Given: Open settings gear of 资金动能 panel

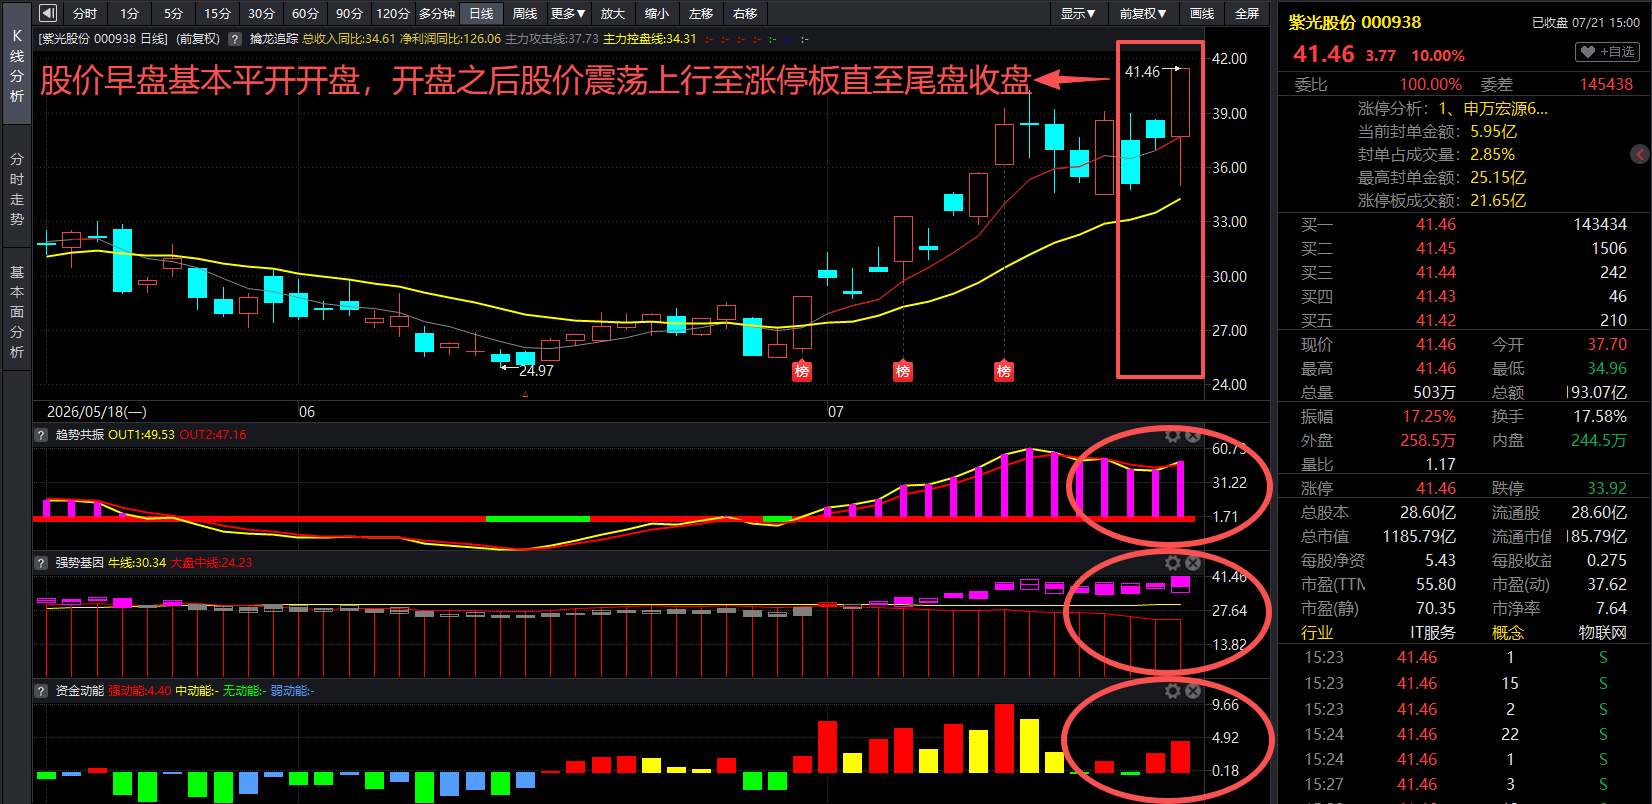Looking at the screenshot, I should (1173, 691).
